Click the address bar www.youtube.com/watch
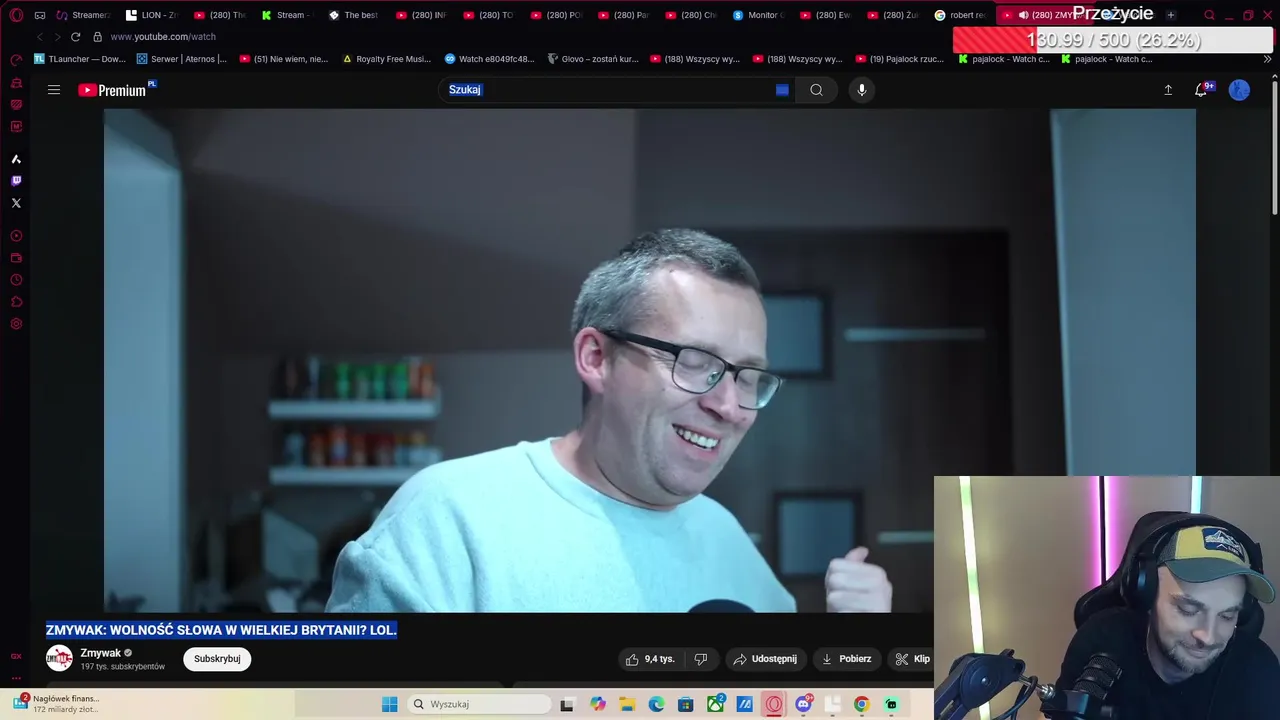 pyautogui.click(x=163, y=37)
